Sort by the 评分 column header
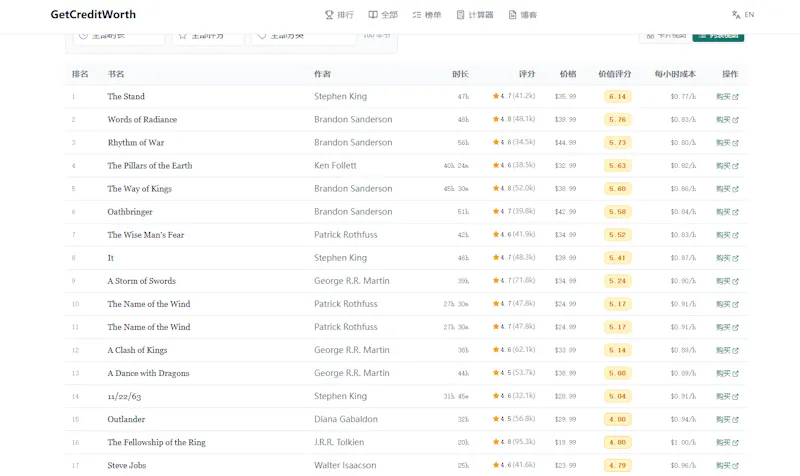 pos(527,74)
